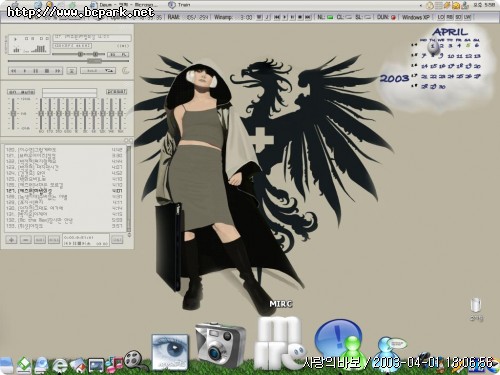Click the RB button in top info bar
This screenshot has width=500, height=375.
point(450,17)
